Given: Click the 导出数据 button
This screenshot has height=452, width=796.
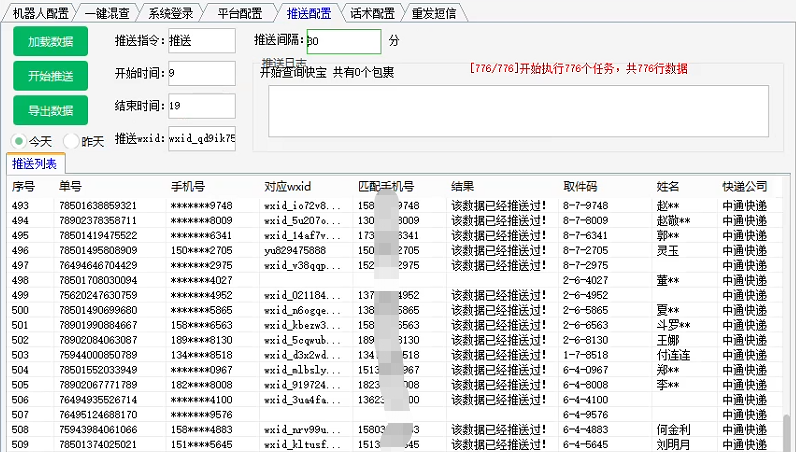Looking at the screenshot, I should [x=50, y=110].
